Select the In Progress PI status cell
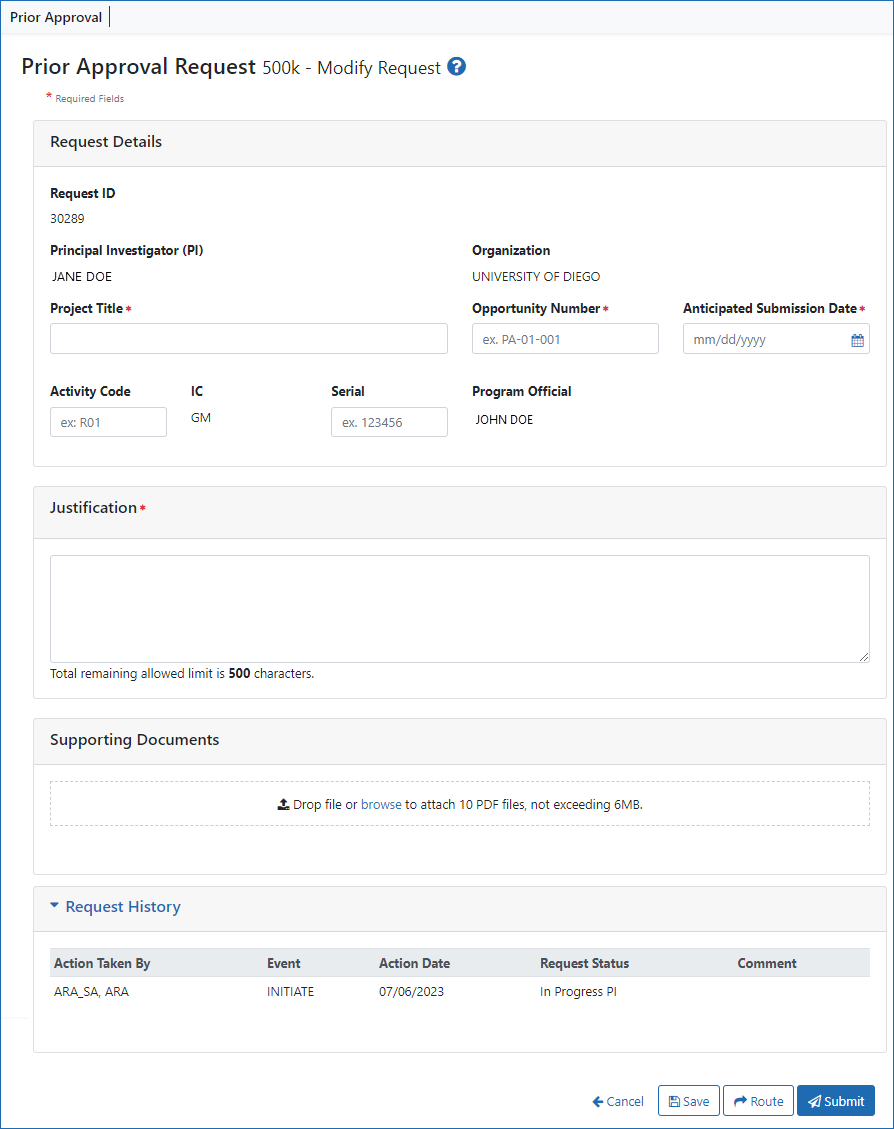This screenshot has height=1129, width=894. (x=578, y=991)
